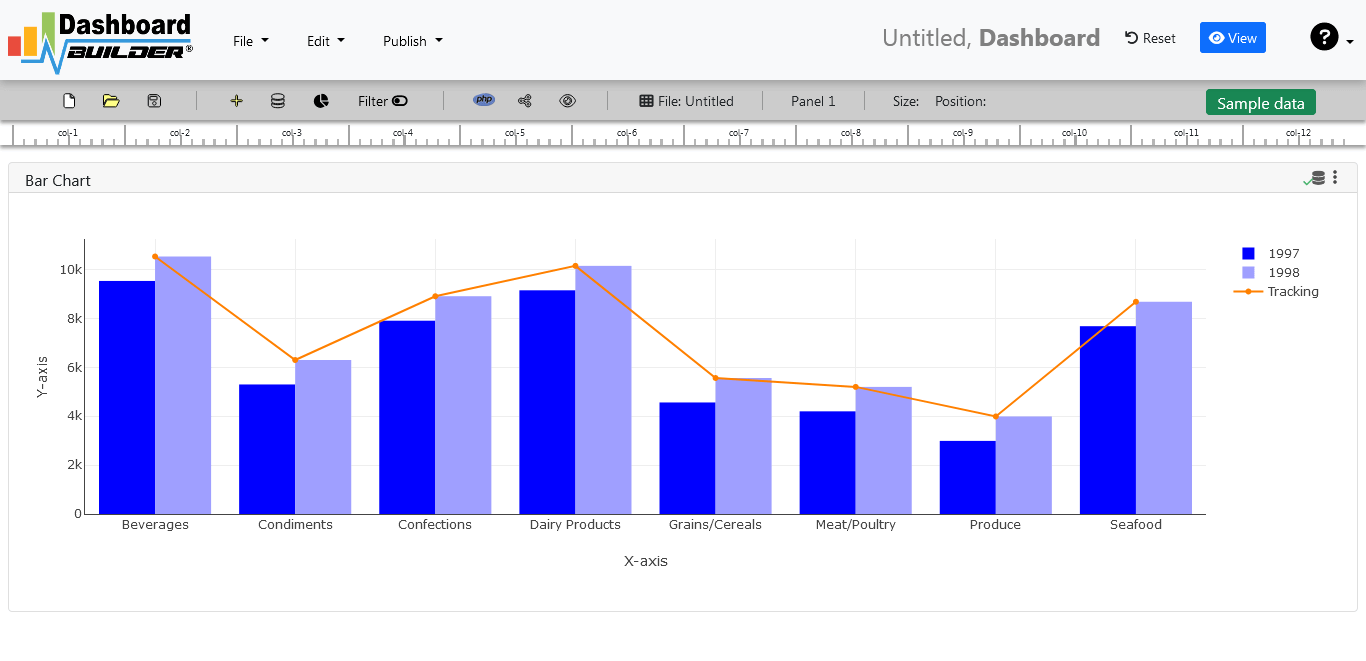This screenshot has width=1366, height=661.
Task: Click the Sample data button
Action: 1260,102
